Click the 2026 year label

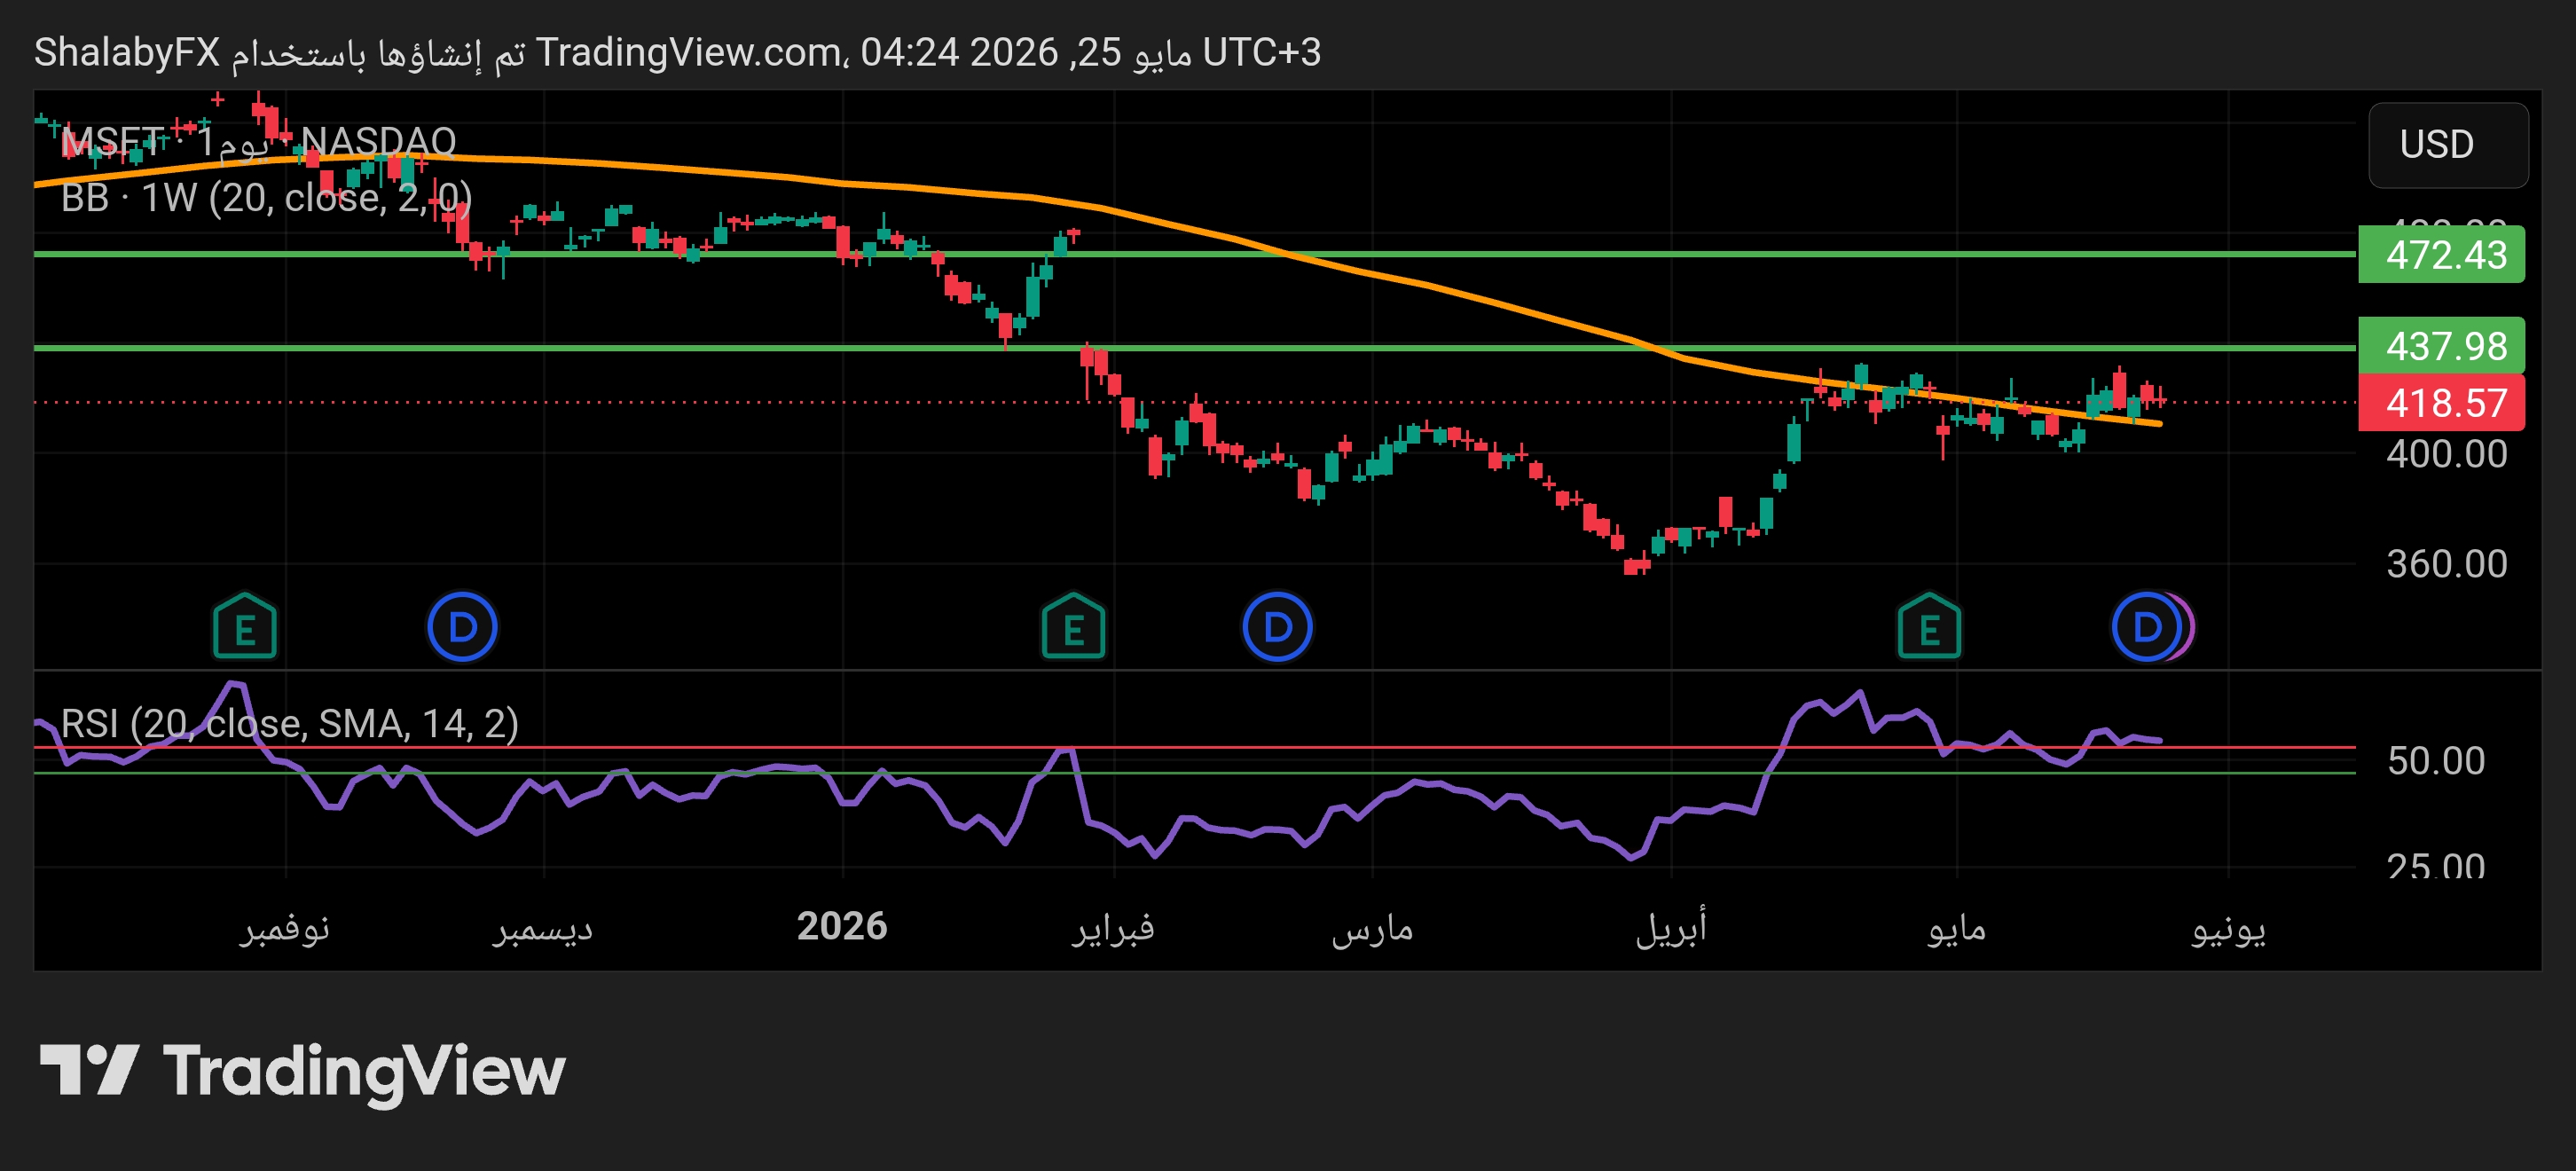(x=842, y=926)
